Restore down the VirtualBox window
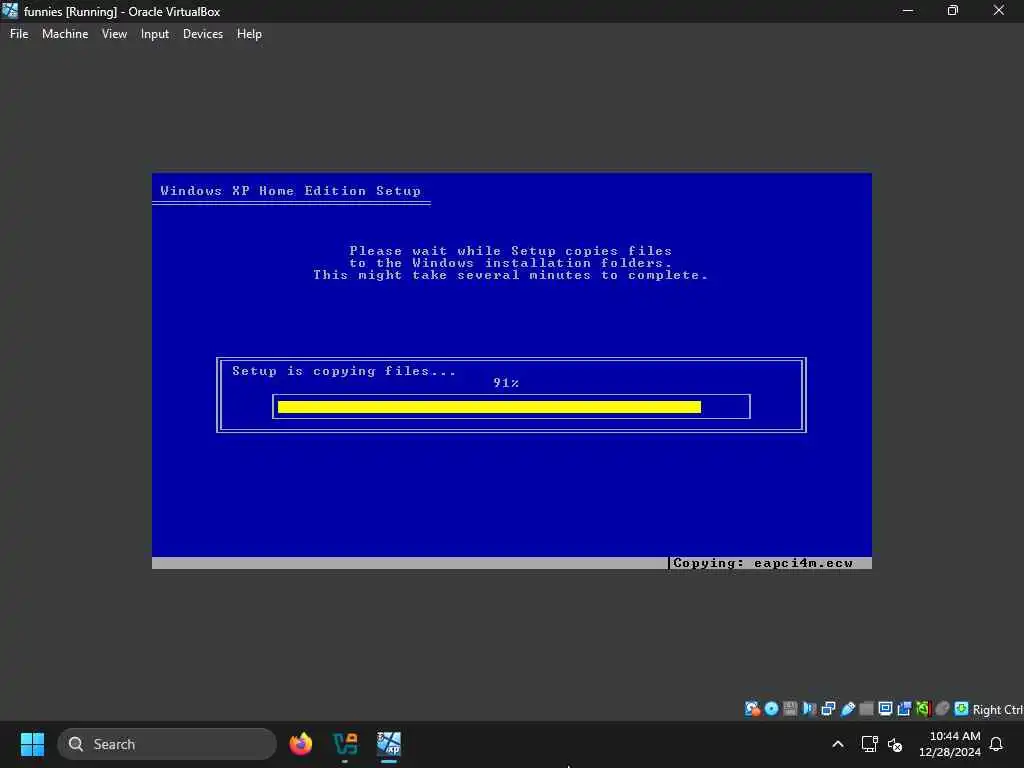Image resolution: width=1024 pixels, height=768 pixels. click(953, 10)
